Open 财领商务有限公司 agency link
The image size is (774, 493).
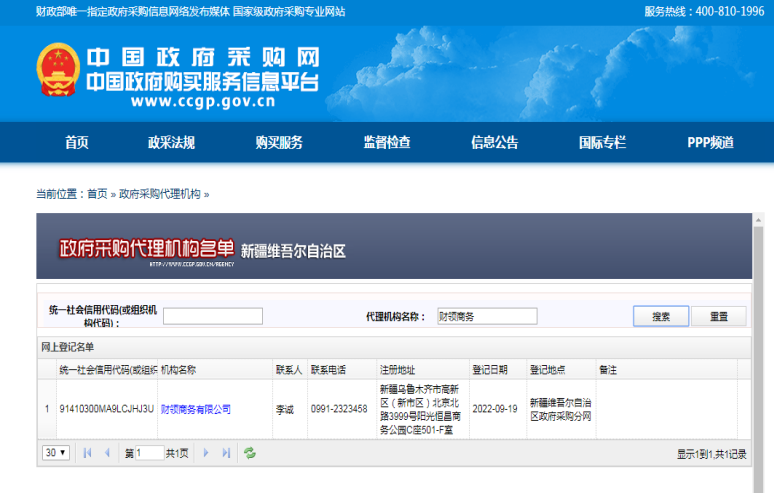196,409
